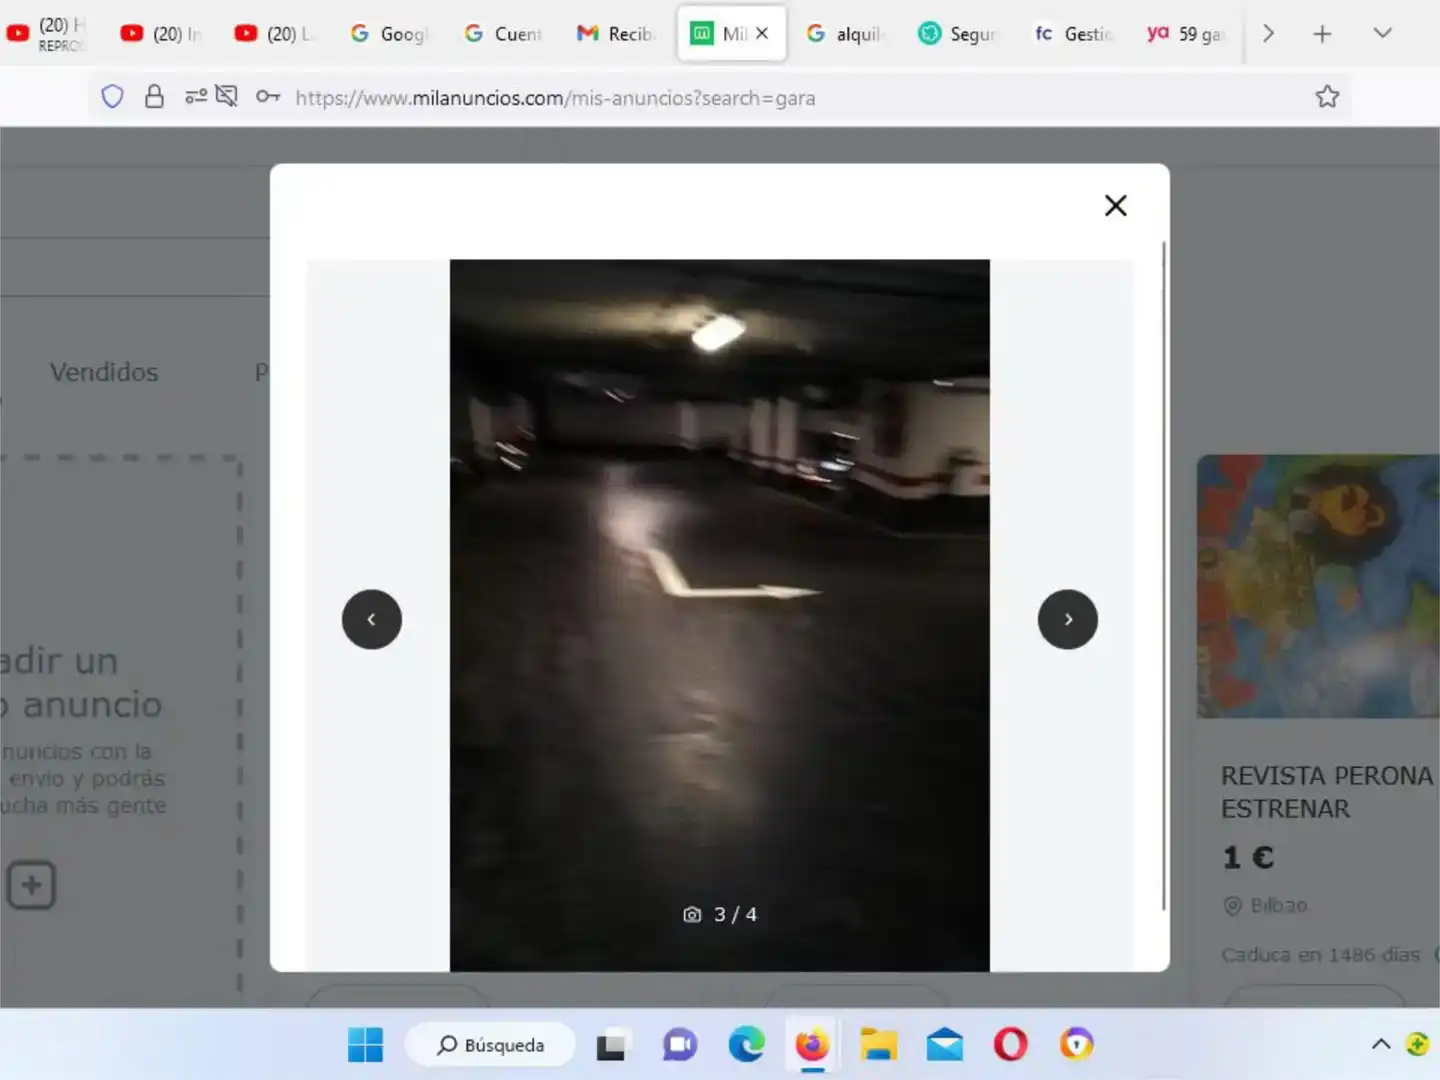The width and height of the screenshot is (1440, 1080).
Task: Open the REVISTA PERONA listing thumbnail
Action: coord(1318,586)
